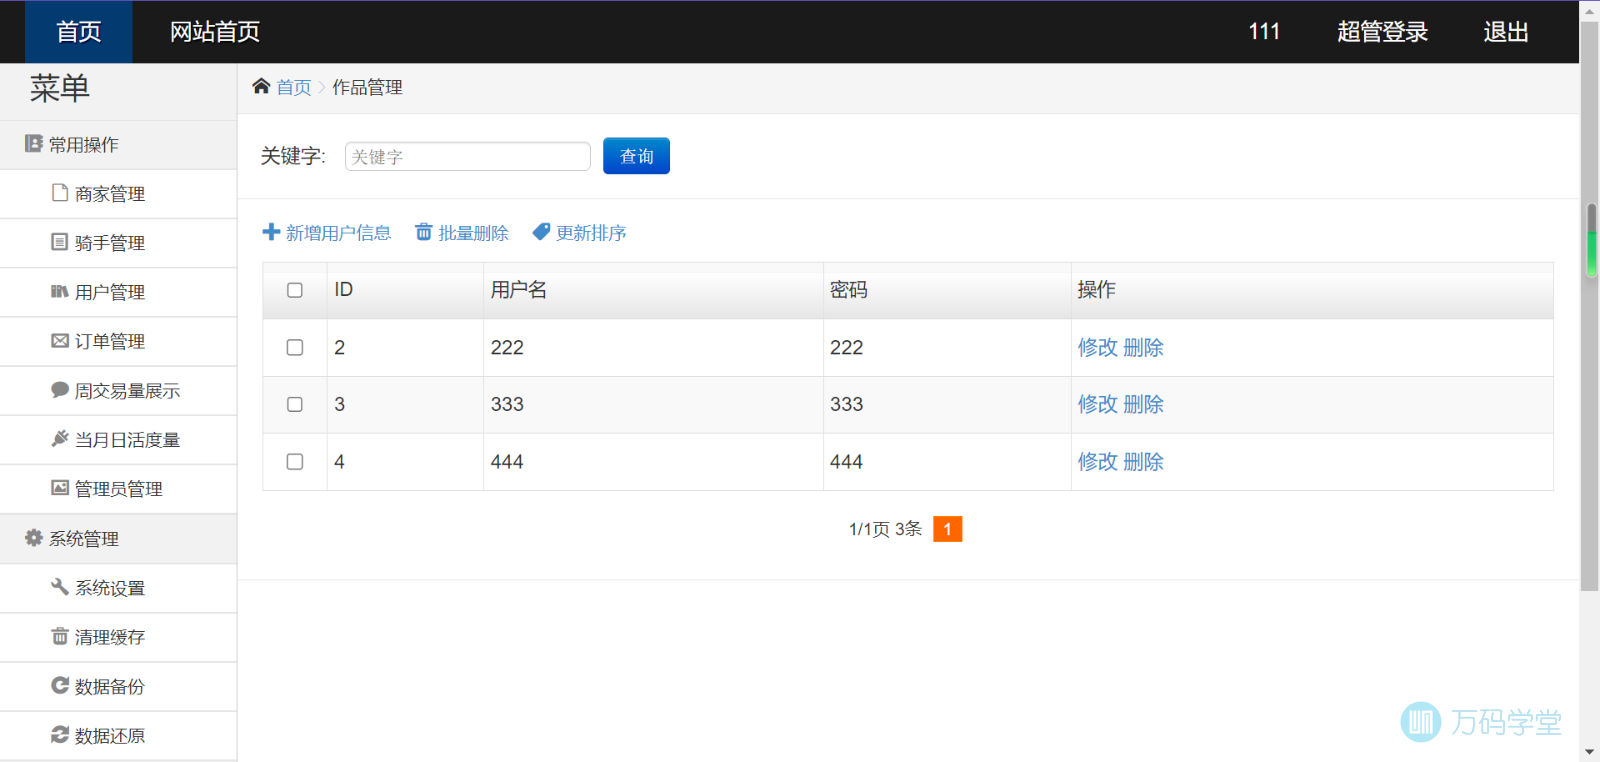Click 退出 to log out

pos(1506,32)
